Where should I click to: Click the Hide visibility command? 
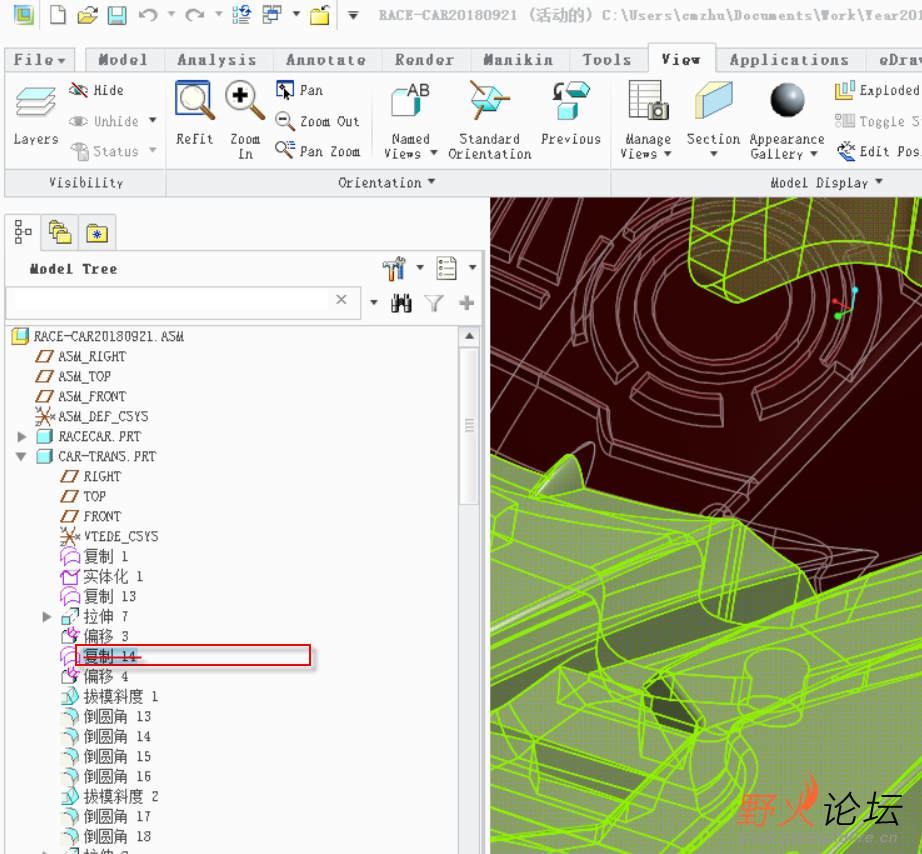pyautogui.click(x=96, y=90)
